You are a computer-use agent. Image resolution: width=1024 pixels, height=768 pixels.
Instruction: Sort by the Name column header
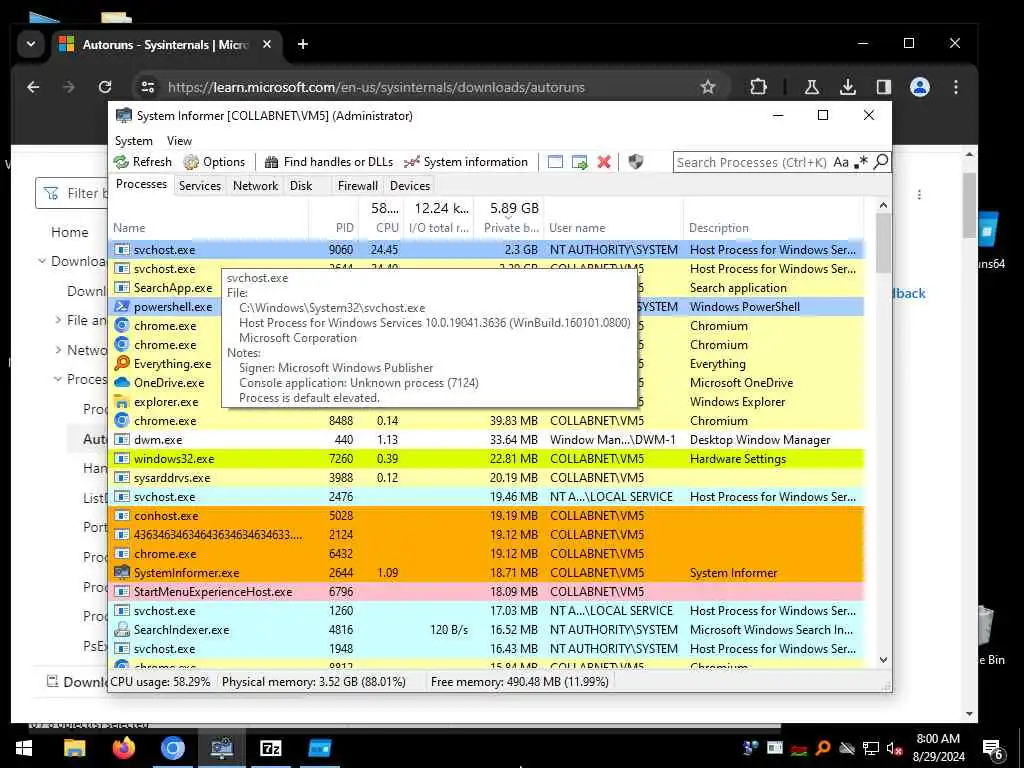(x=129, y=228)
